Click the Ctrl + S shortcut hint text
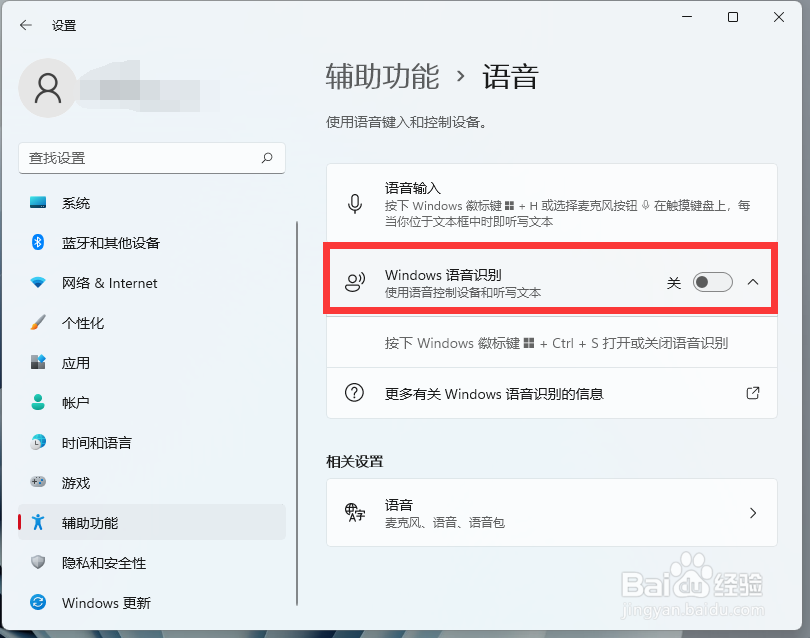This screenshot has height=638, width=810. (x=556, y=343)
